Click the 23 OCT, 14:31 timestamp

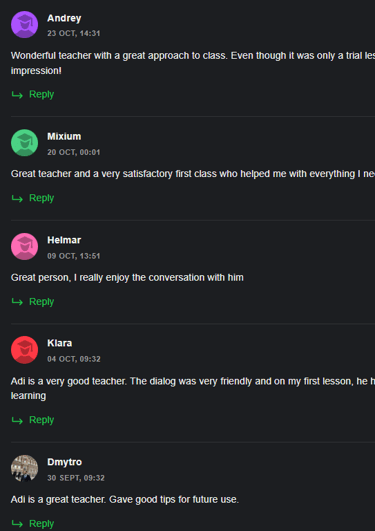click(74, 33)
